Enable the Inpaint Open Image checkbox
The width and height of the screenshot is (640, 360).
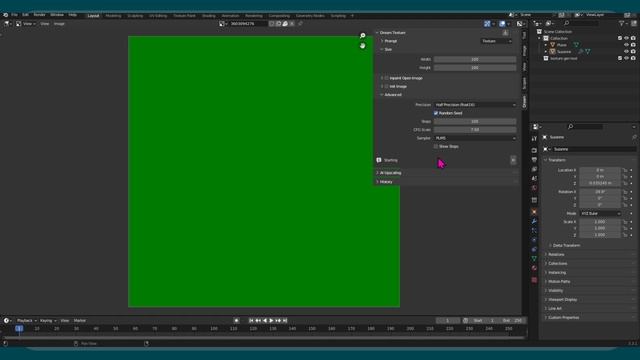387,78
